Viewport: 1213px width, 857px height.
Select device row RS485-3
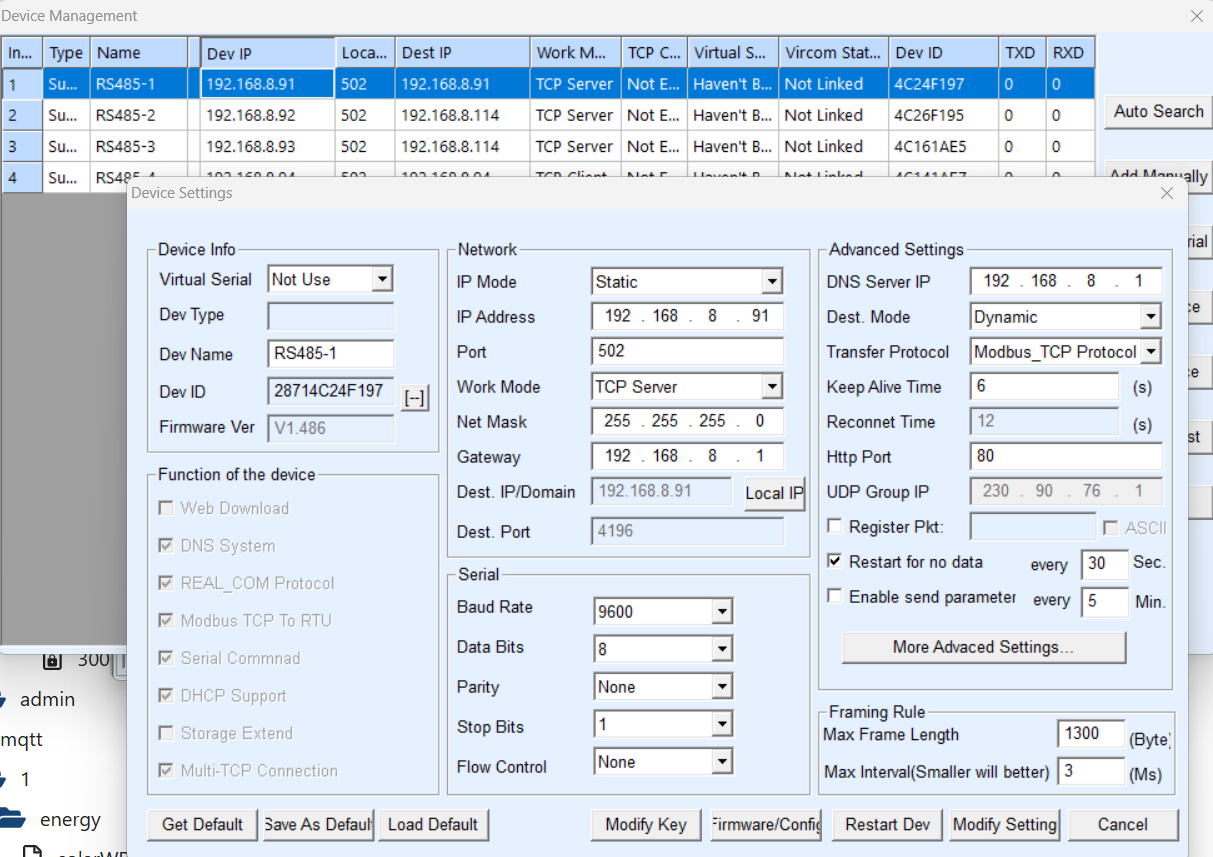click(x=548, y=146)
